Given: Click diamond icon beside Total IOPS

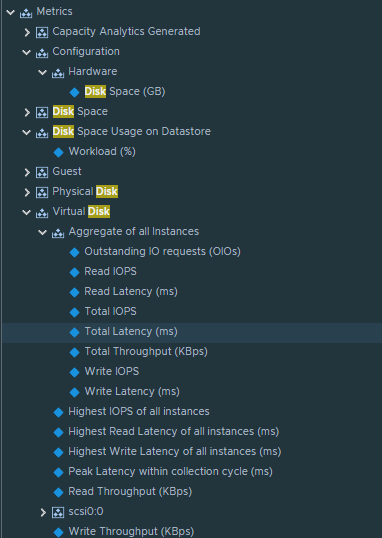Looking at the screenshot, I should click(74, 312).
